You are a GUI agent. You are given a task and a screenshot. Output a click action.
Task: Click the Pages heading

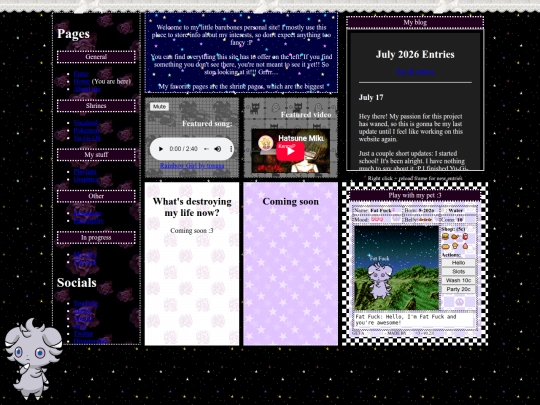point(73,34)
